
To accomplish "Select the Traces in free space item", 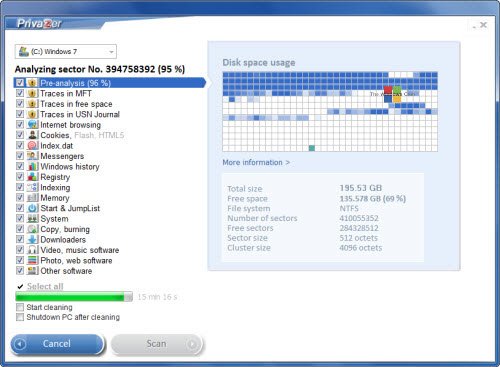I will point(76,104).
